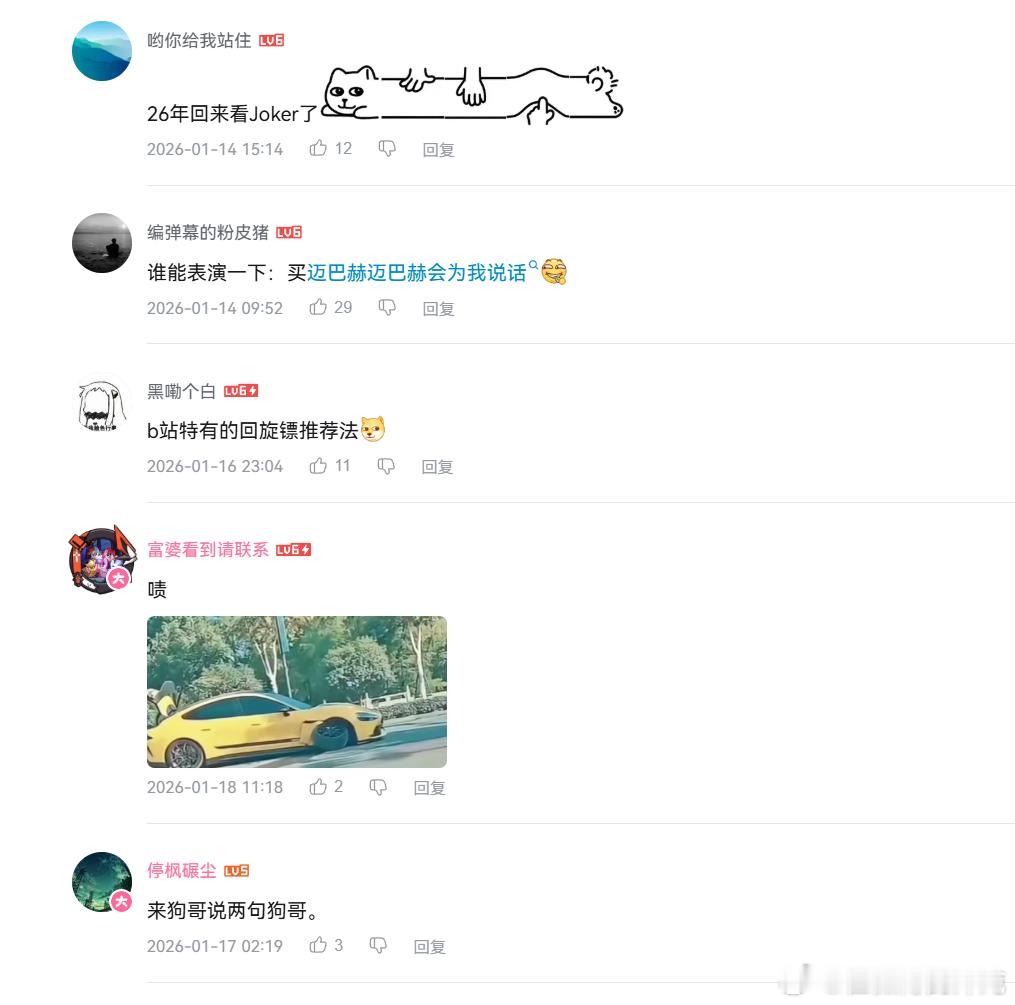Dislike the 26年回来看Joker了 comment
This screenshot has height=1005, width=1015.
[386, 148]
